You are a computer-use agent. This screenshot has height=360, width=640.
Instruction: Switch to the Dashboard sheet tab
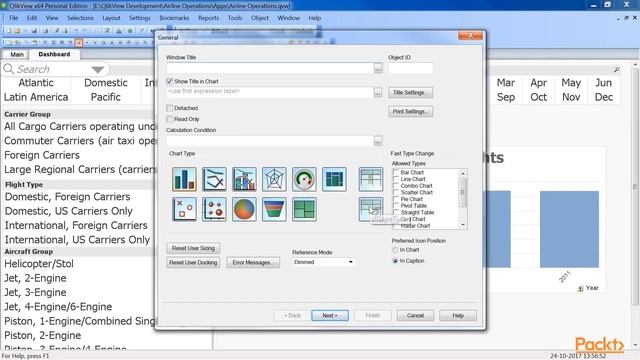(x=54, y=54)
